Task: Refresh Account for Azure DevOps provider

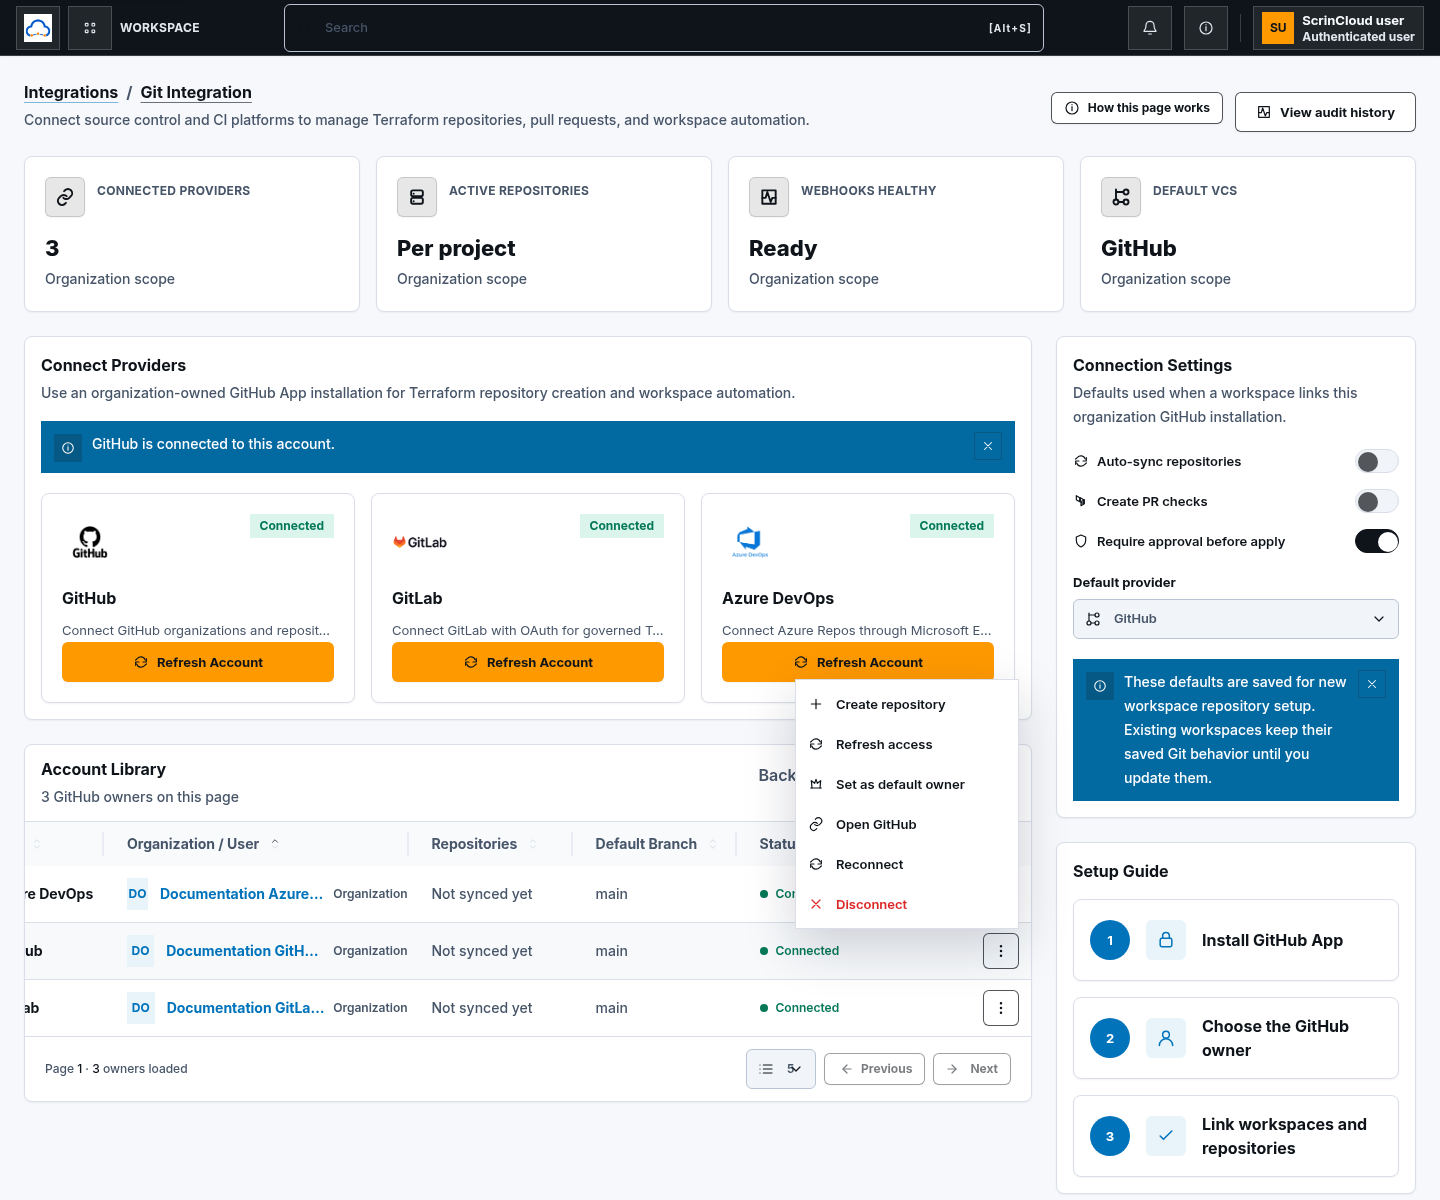Action: point(858,662)
